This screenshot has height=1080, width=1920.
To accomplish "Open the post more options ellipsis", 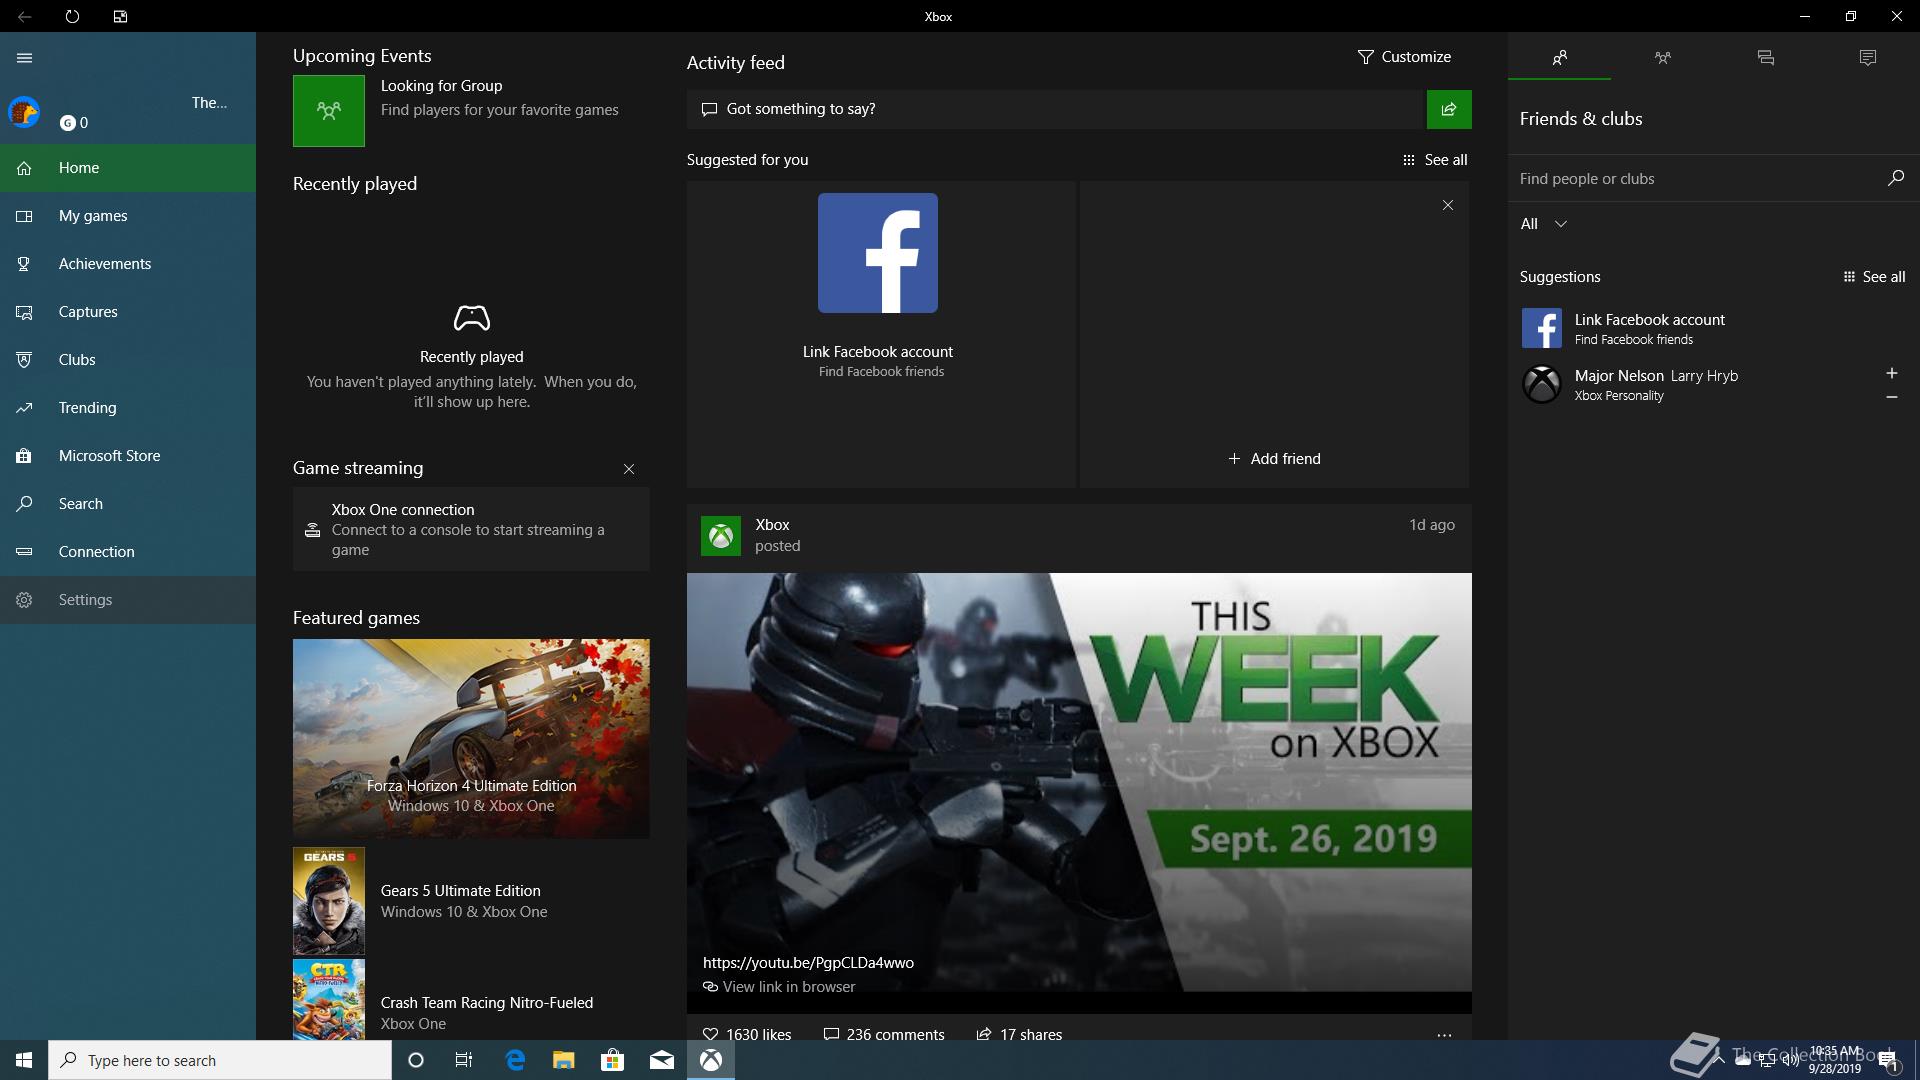I will coord(1444,1035).
